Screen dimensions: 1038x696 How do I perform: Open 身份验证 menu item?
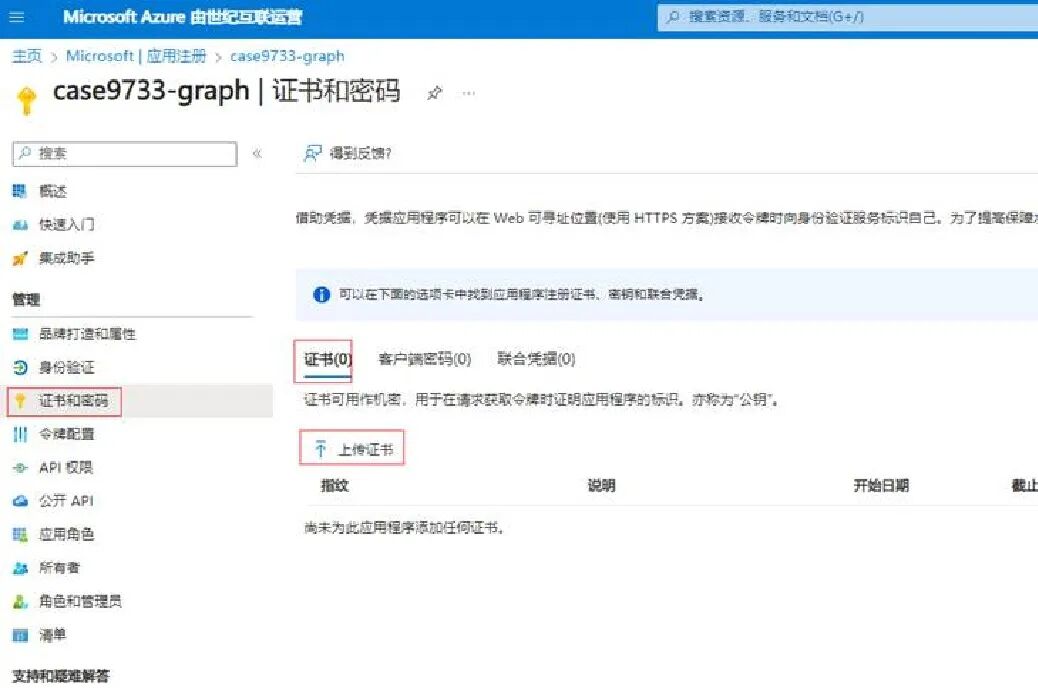[x=66, y=368]
